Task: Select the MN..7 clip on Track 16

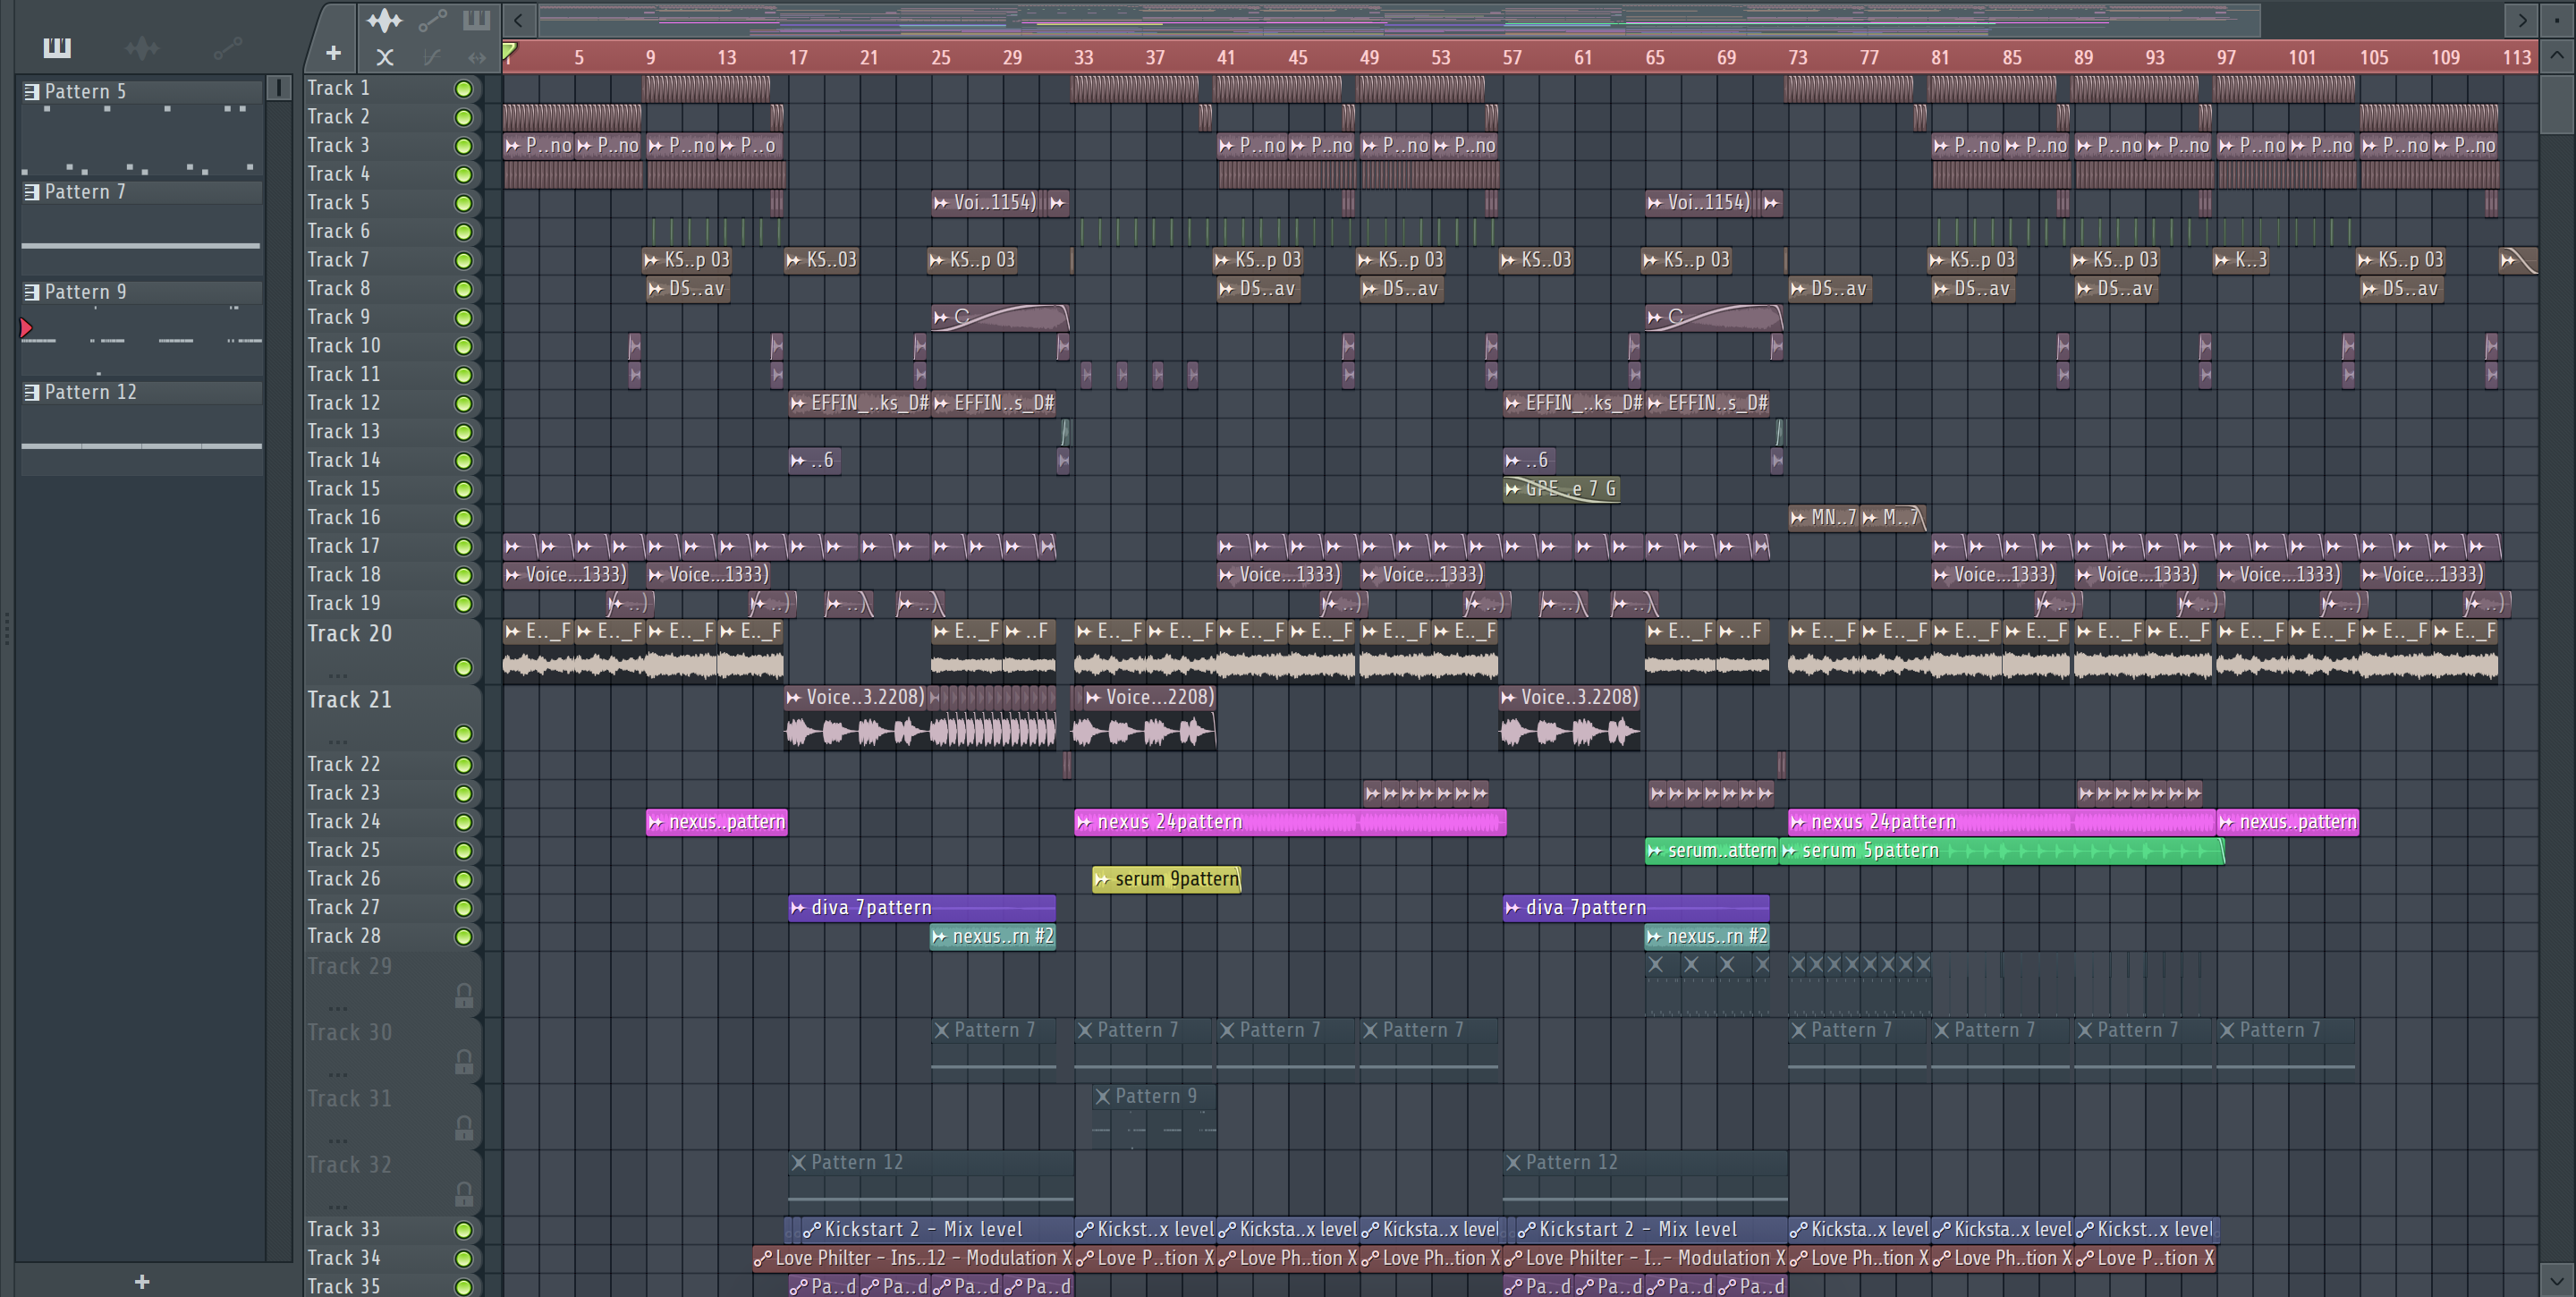Action: click(x=1823, y=517)
